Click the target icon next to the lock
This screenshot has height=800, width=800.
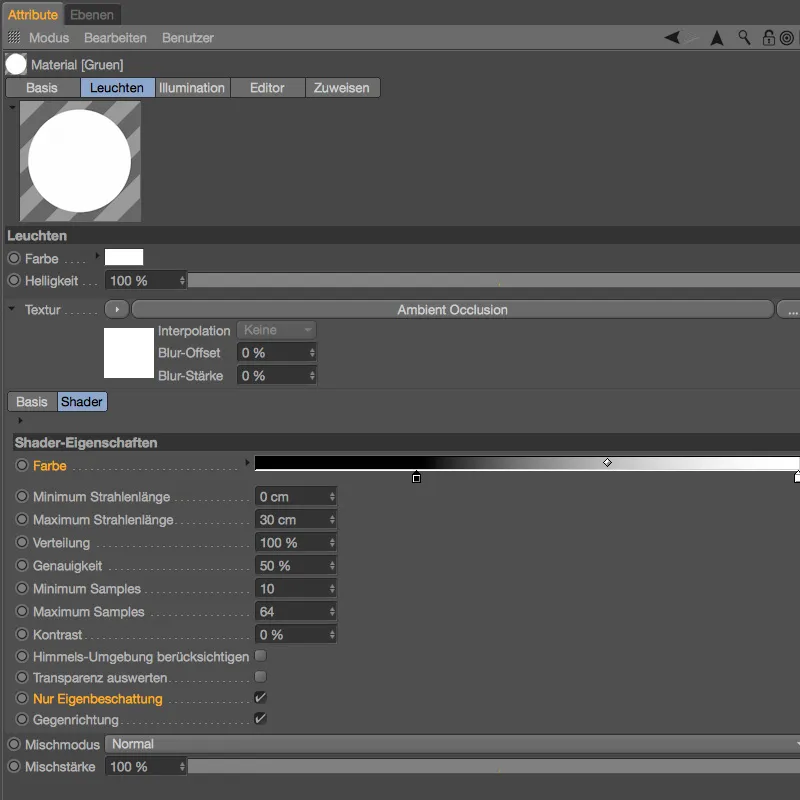point(787,37)
